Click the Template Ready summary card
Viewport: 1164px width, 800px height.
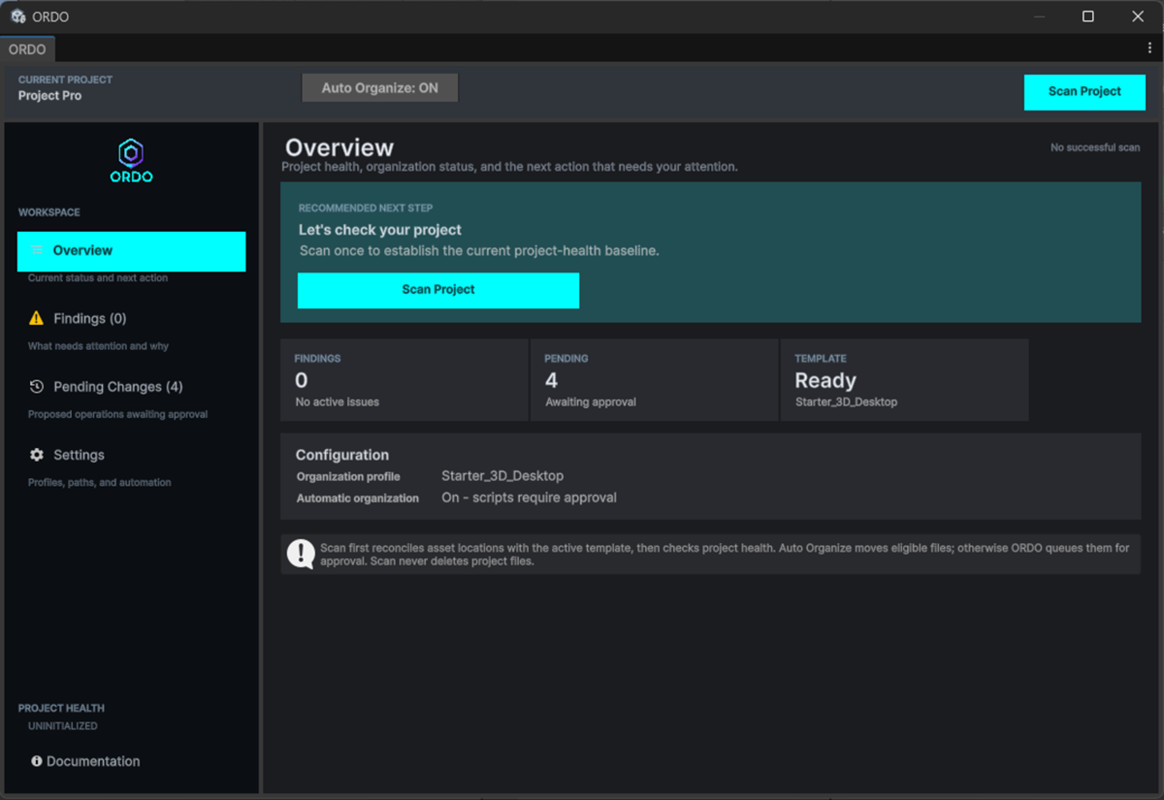904,380
